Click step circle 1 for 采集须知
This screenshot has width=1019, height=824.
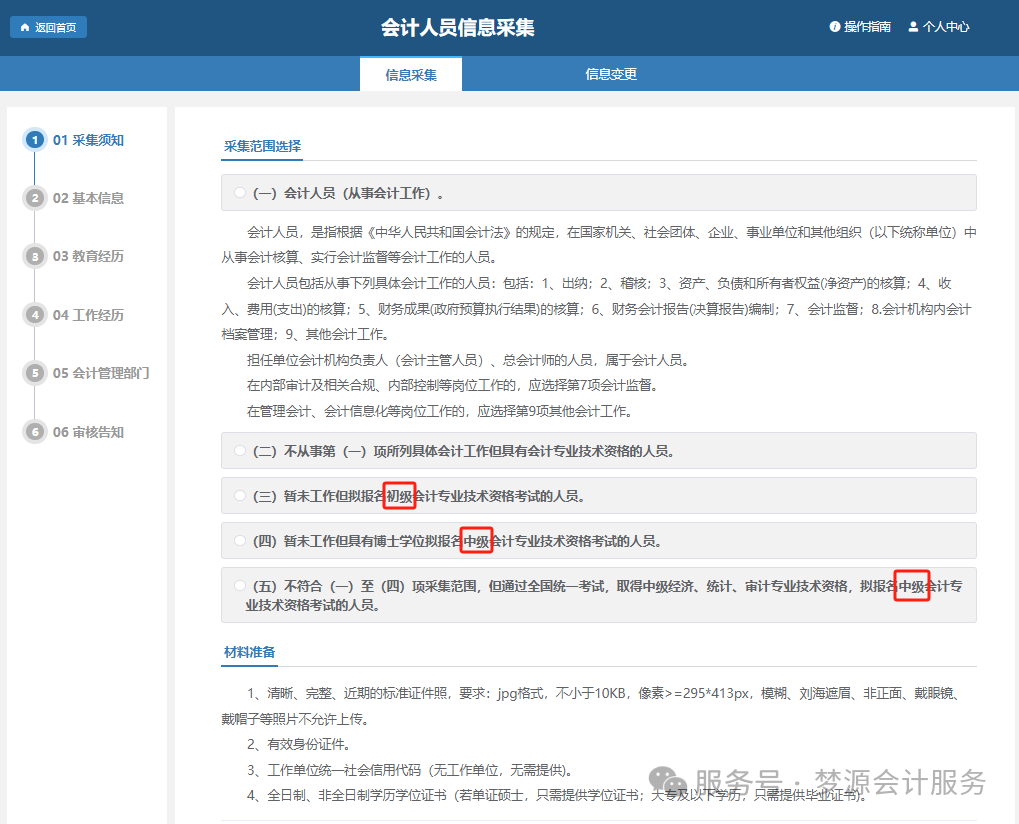coord(33,140)
